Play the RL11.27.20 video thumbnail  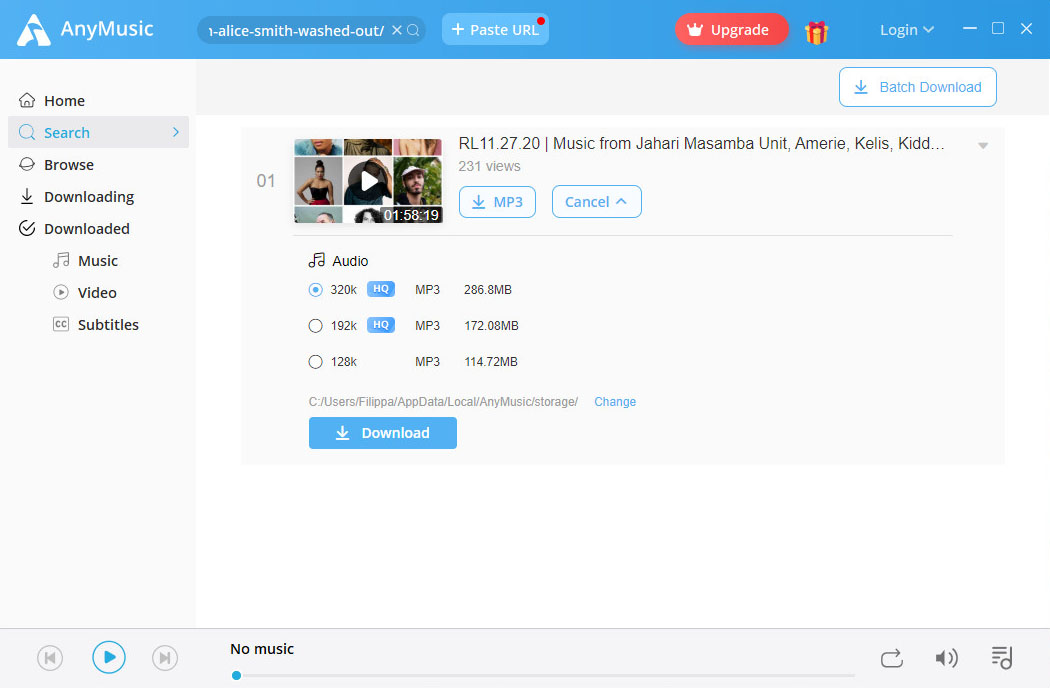click(368, 180)
